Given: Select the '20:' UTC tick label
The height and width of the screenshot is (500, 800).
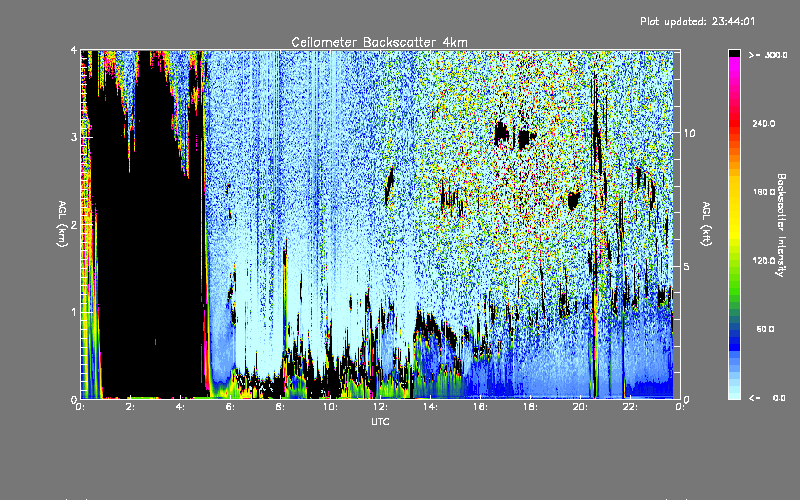Looking at the screenshot, I should [x=580, y=407].
